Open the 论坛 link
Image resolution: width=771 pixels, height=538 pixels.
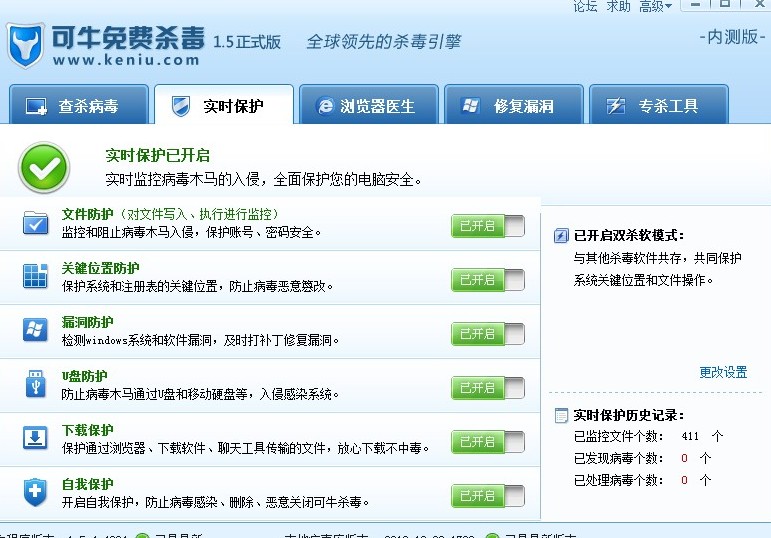click(585, 7)
